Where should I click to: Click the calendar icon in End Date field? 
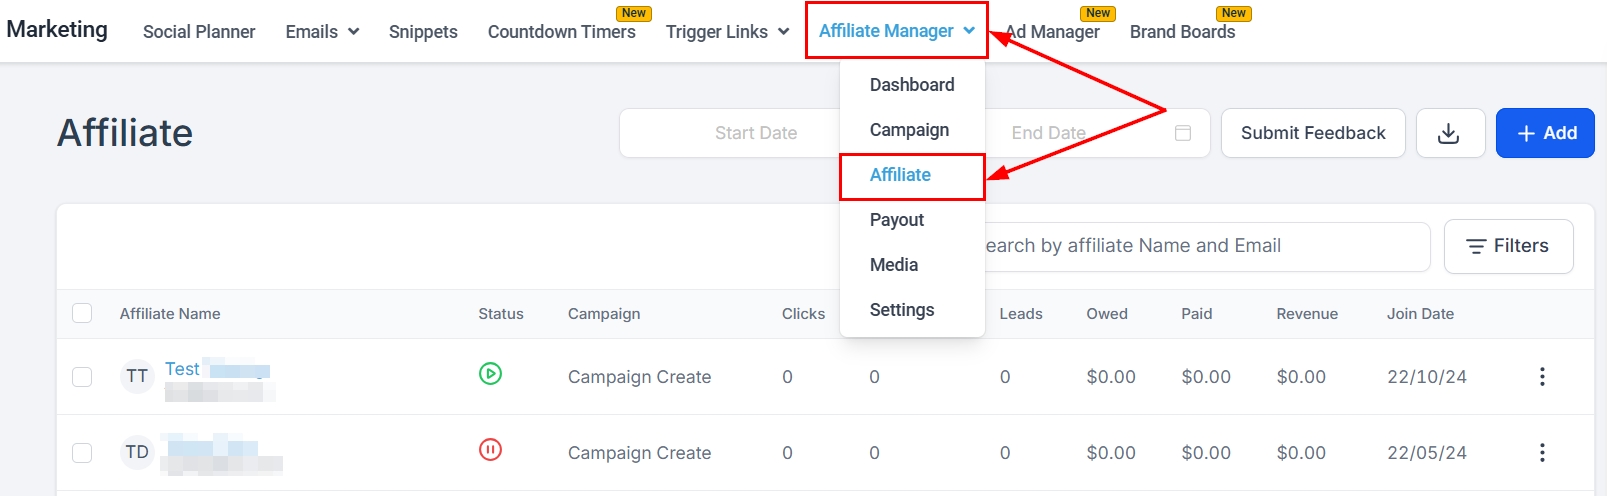1182,133
